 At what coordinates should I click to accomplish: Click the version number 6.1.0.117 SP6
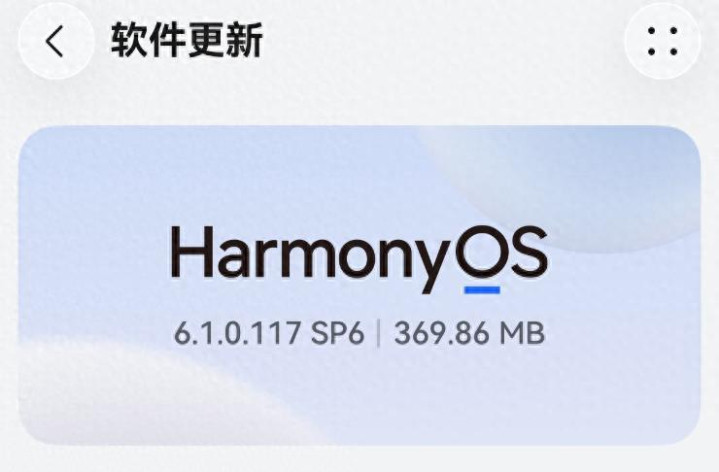point(269,333)
